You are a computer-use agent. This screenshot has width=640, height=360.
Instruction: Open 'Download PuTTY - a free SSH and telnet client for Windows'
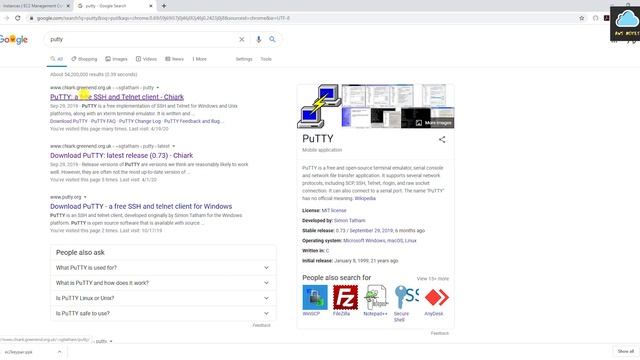click(x=141, y=207)
